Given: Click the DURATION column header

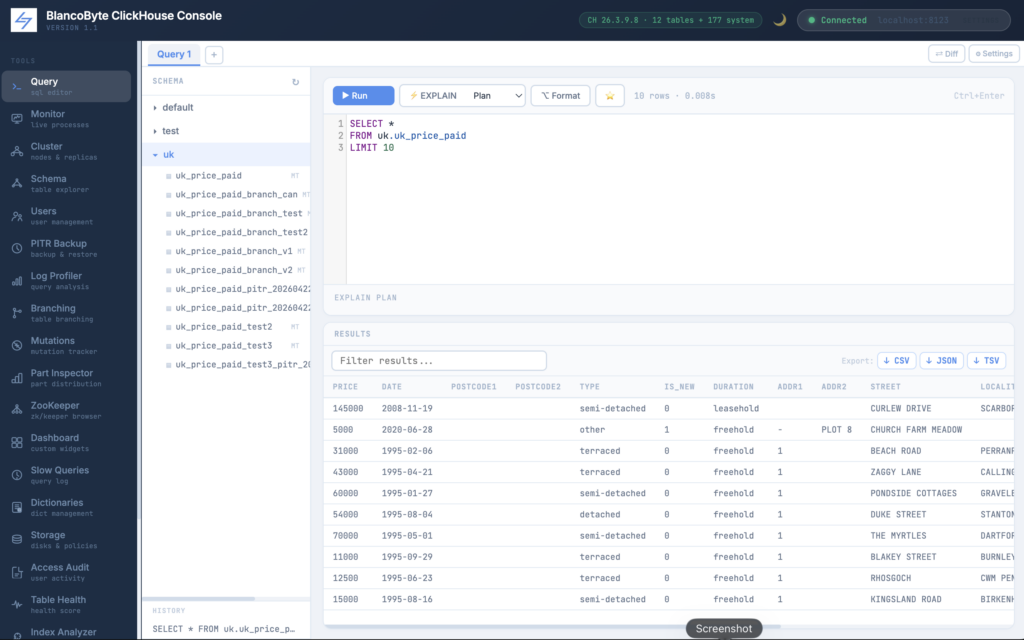Looking at the screenshot, I should point(733,387).
